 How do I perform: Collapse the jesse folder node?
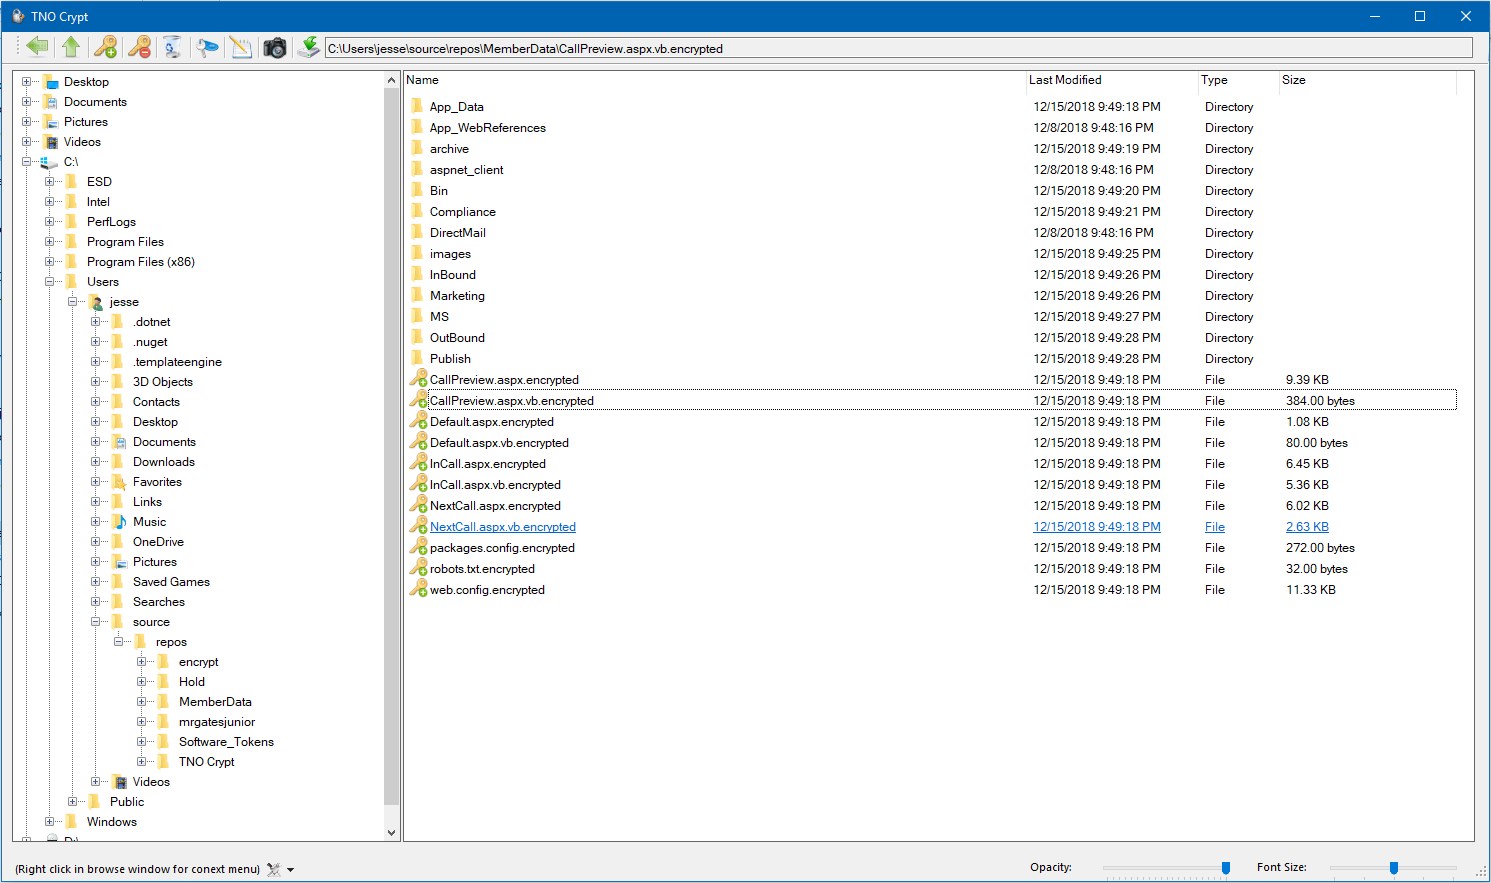[71, 301]
